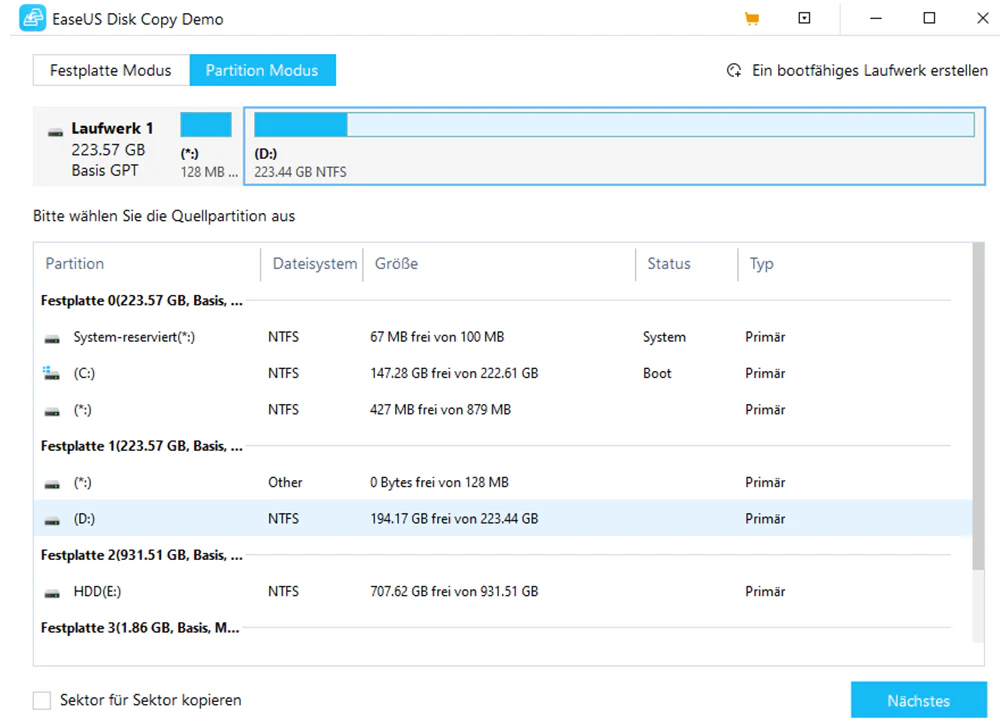This screenshot has height=727, width=1000.
Task: Click the partition list vertical scrollbar
Action: (978, 406)
